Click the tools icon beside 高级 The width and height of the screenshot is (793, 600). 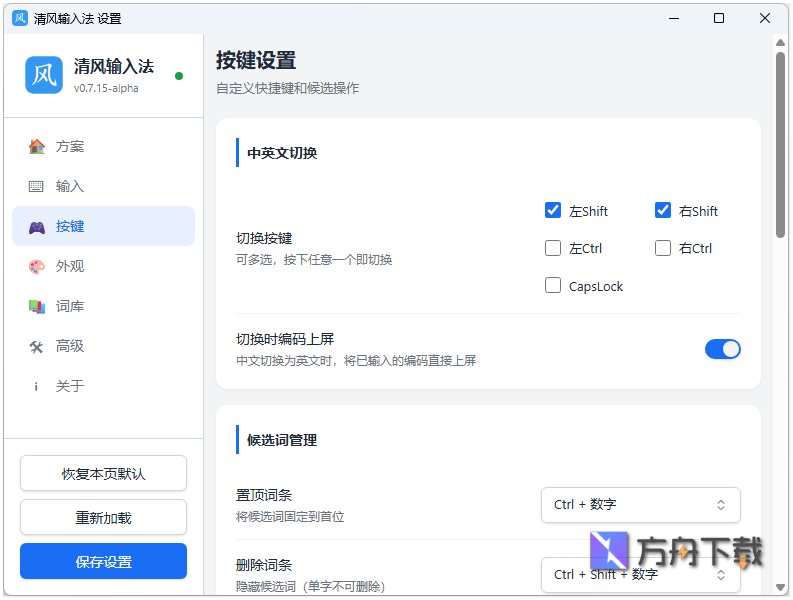36,347
